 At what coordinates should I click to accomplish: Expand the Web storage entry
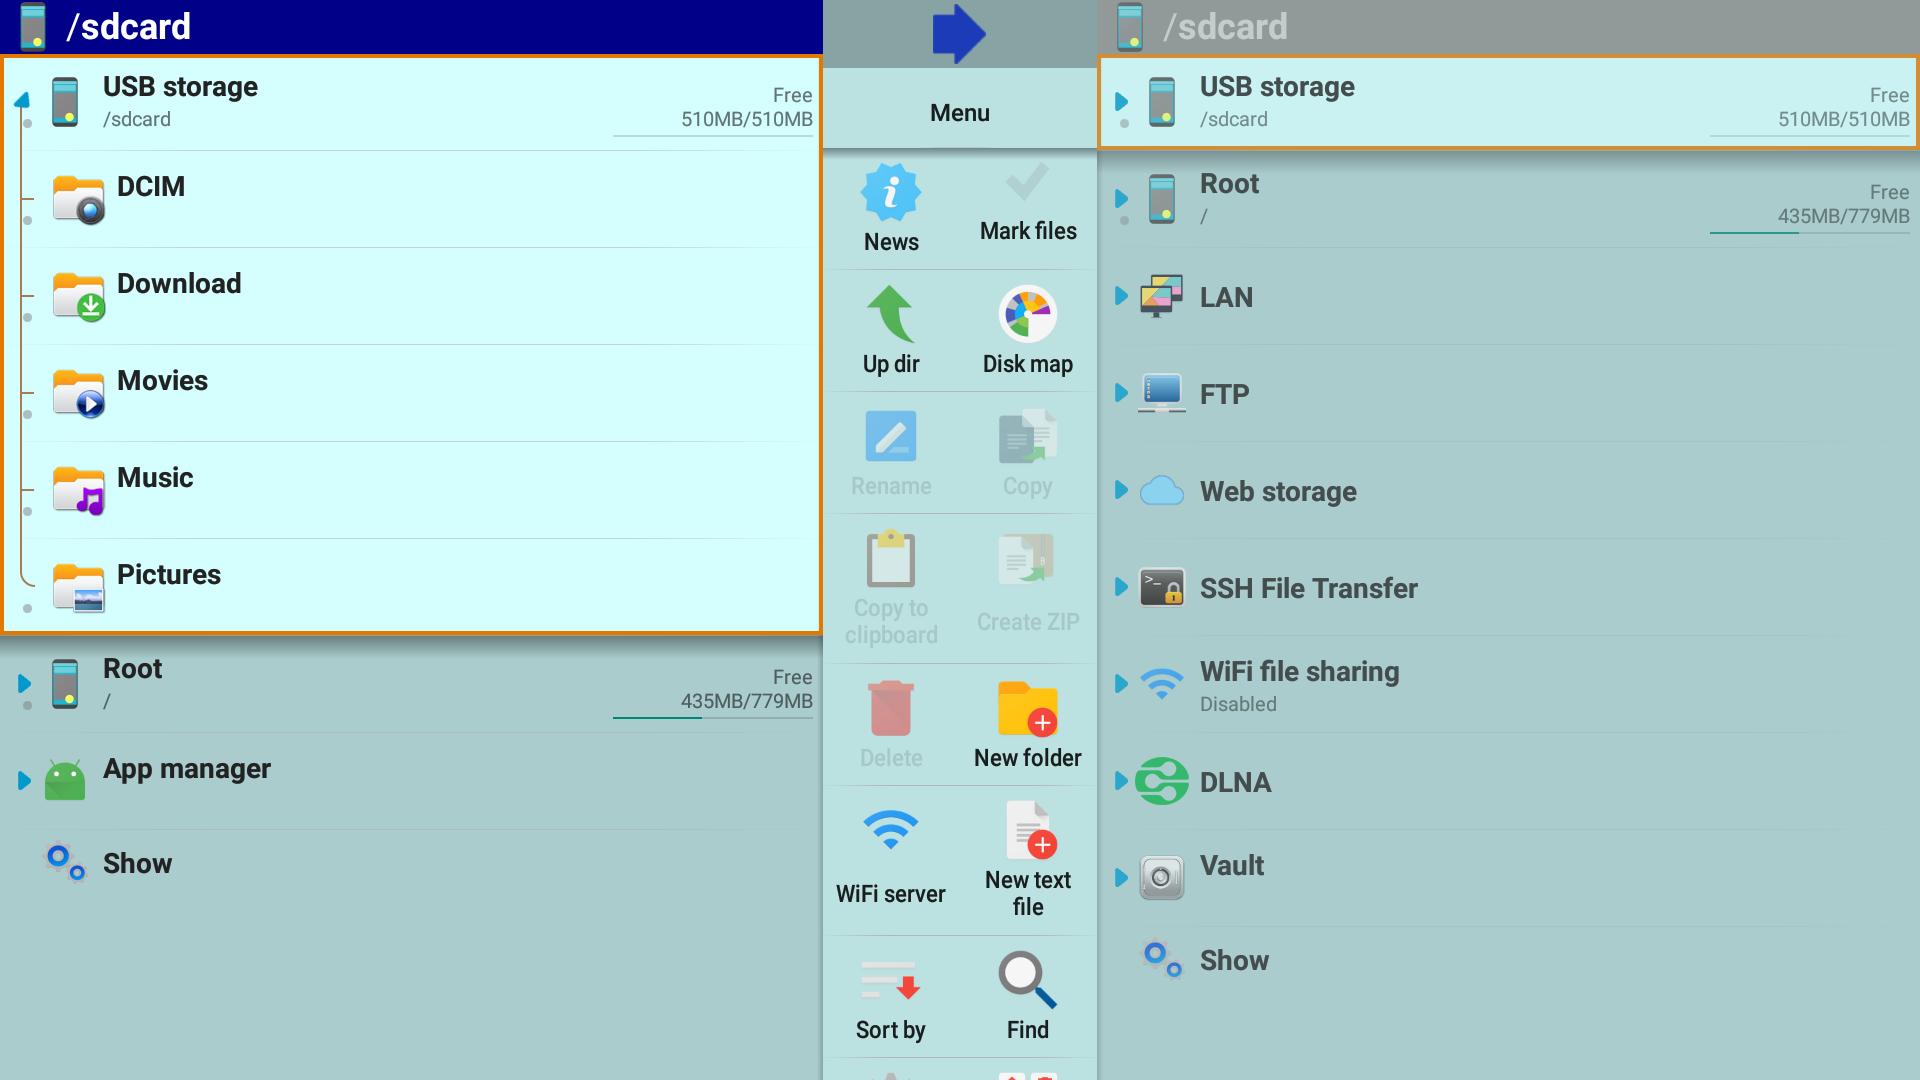[x=1118, y=489]
